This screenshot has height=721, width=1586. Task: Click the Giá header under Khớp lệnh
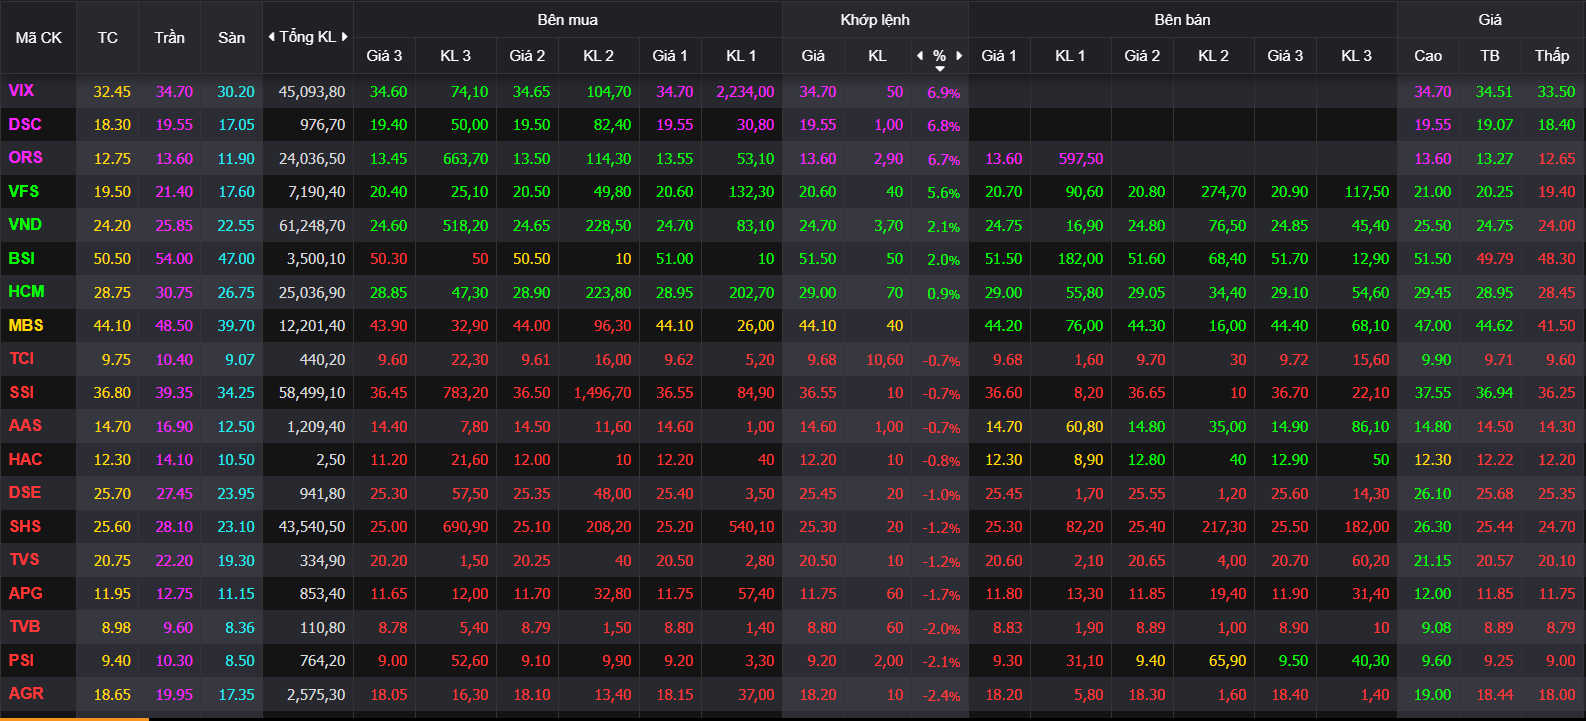tap(813, 56)
